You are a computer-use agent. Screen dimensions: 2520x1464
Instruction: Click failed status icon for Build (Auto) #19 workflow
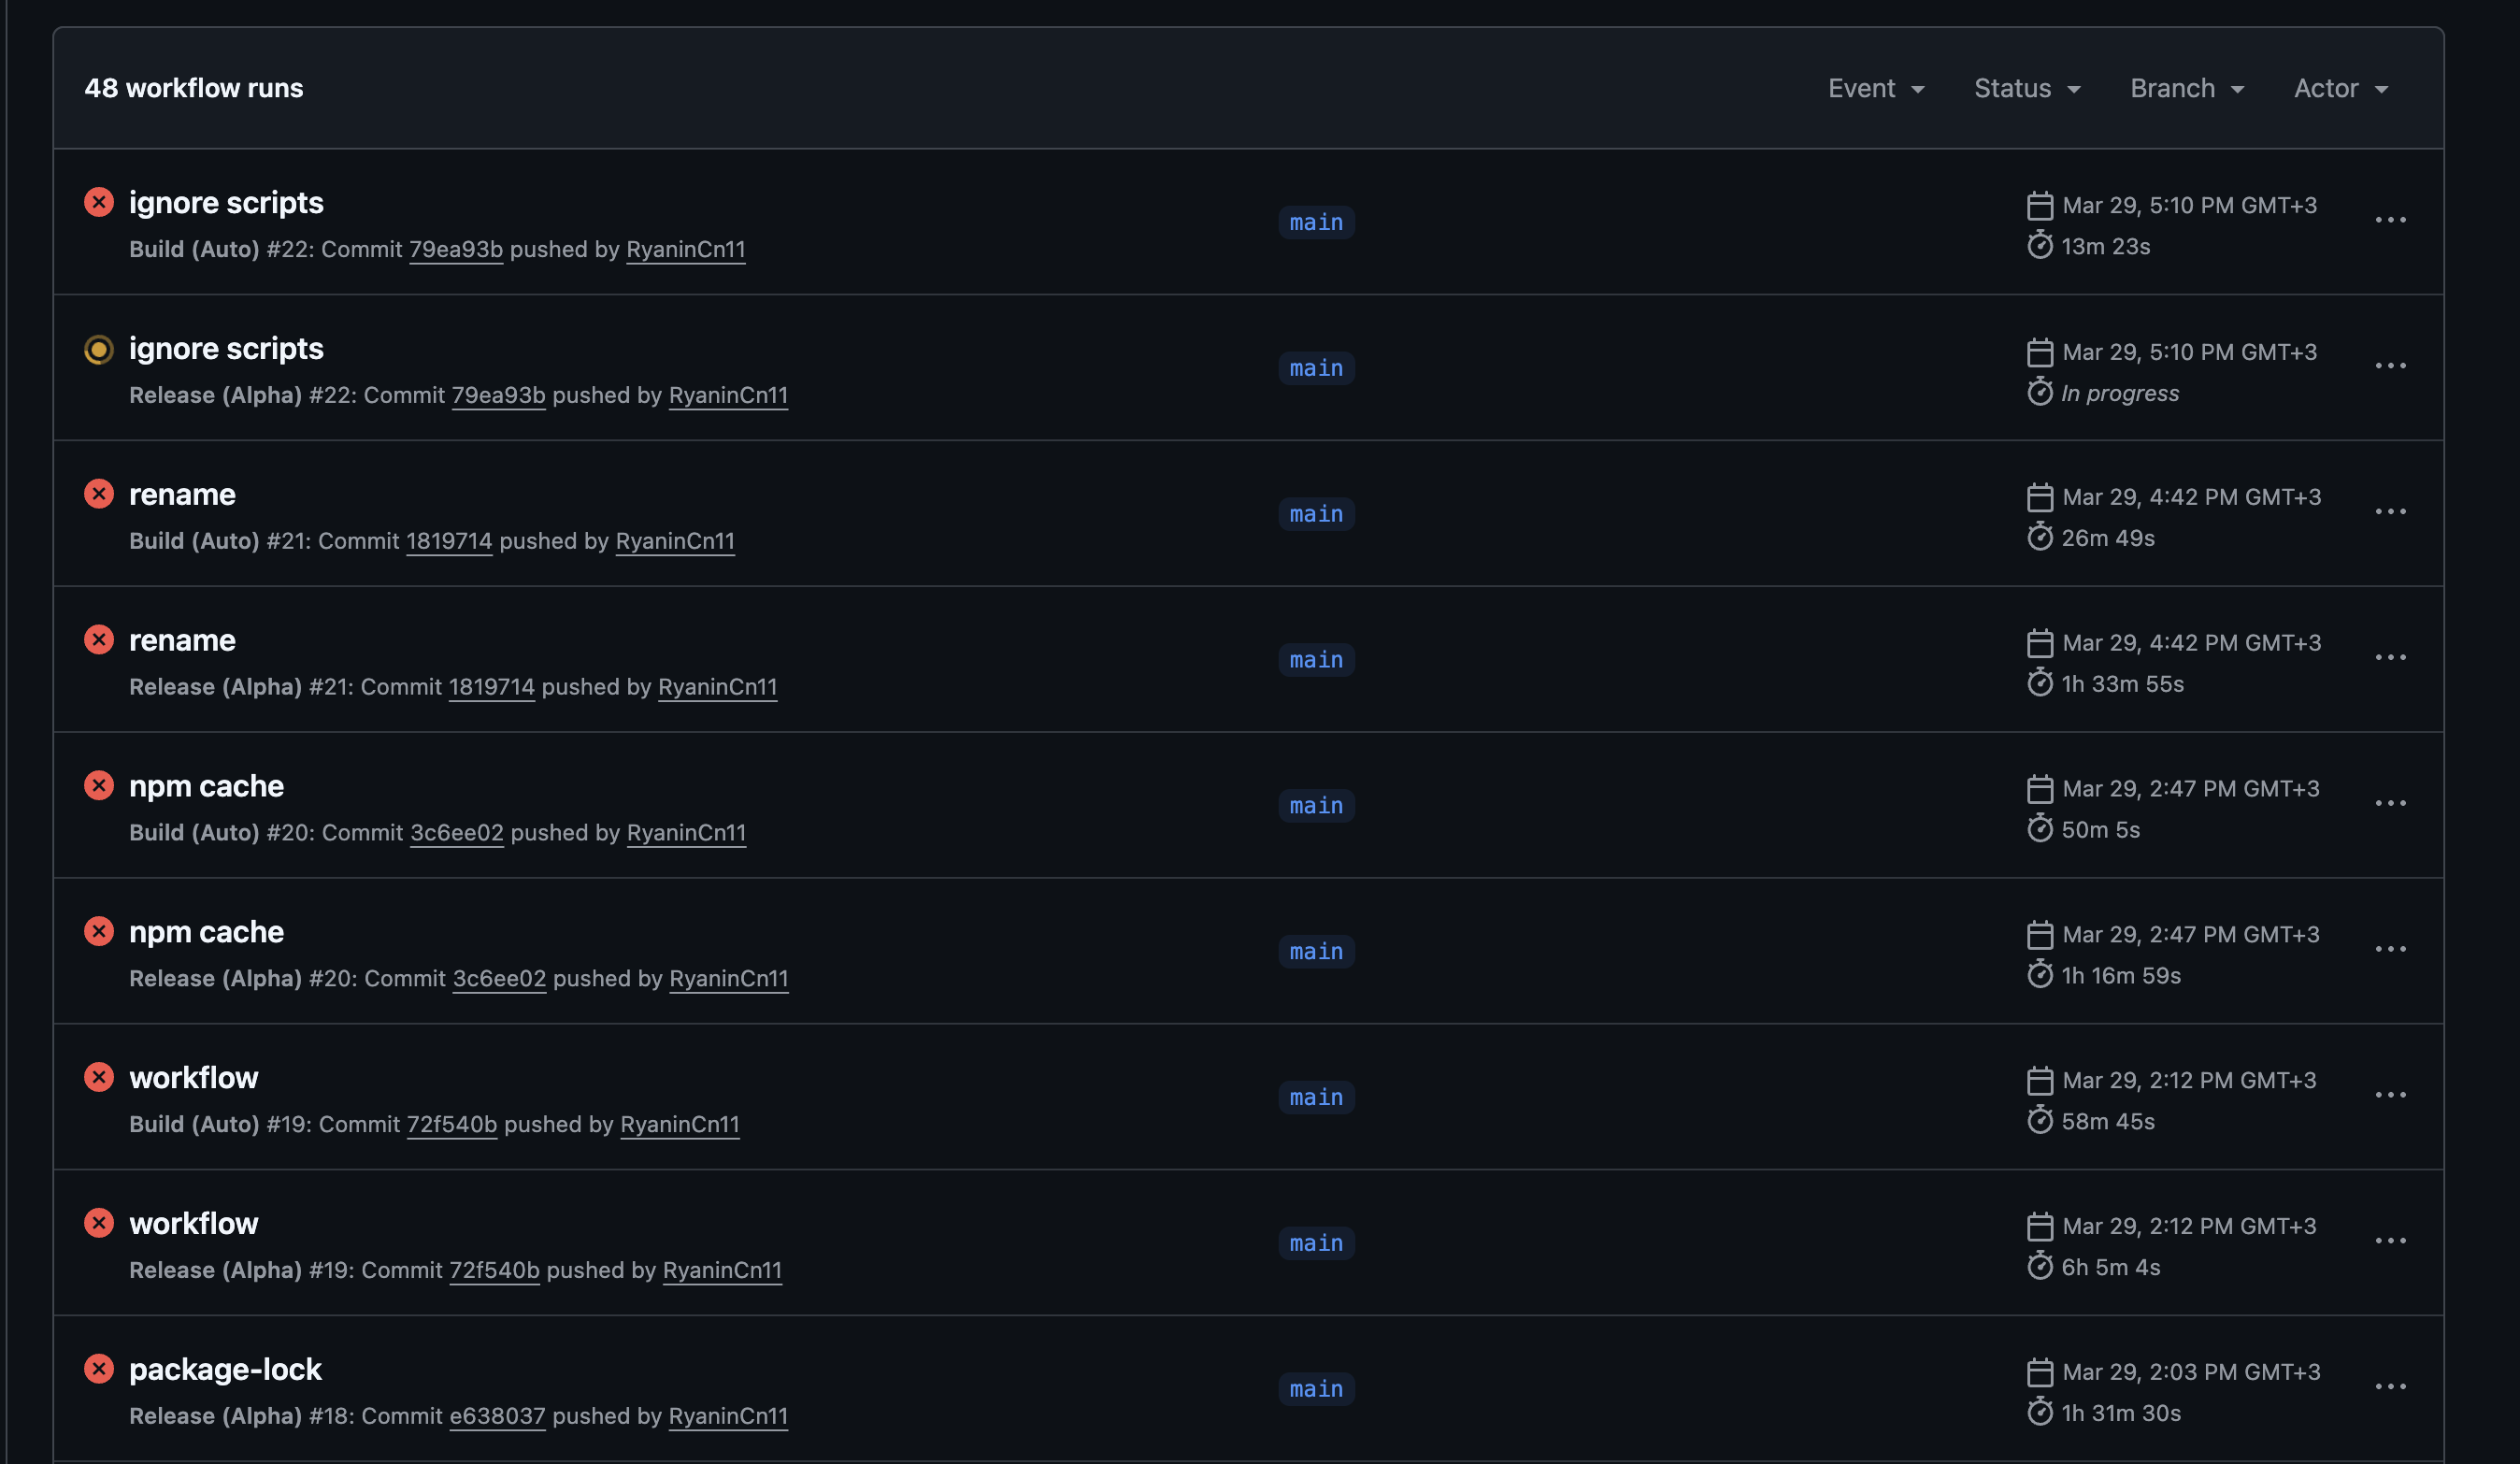[98, 1077]
